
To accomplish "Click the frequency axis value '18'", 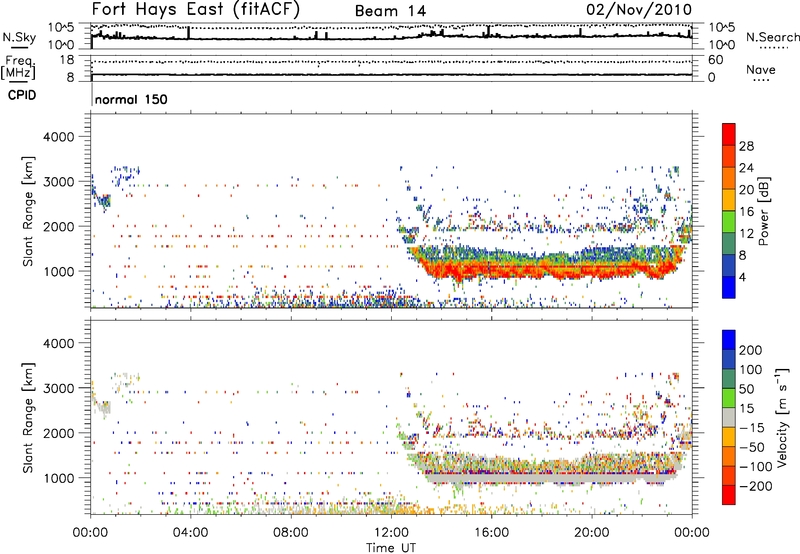I will point(67,60).
